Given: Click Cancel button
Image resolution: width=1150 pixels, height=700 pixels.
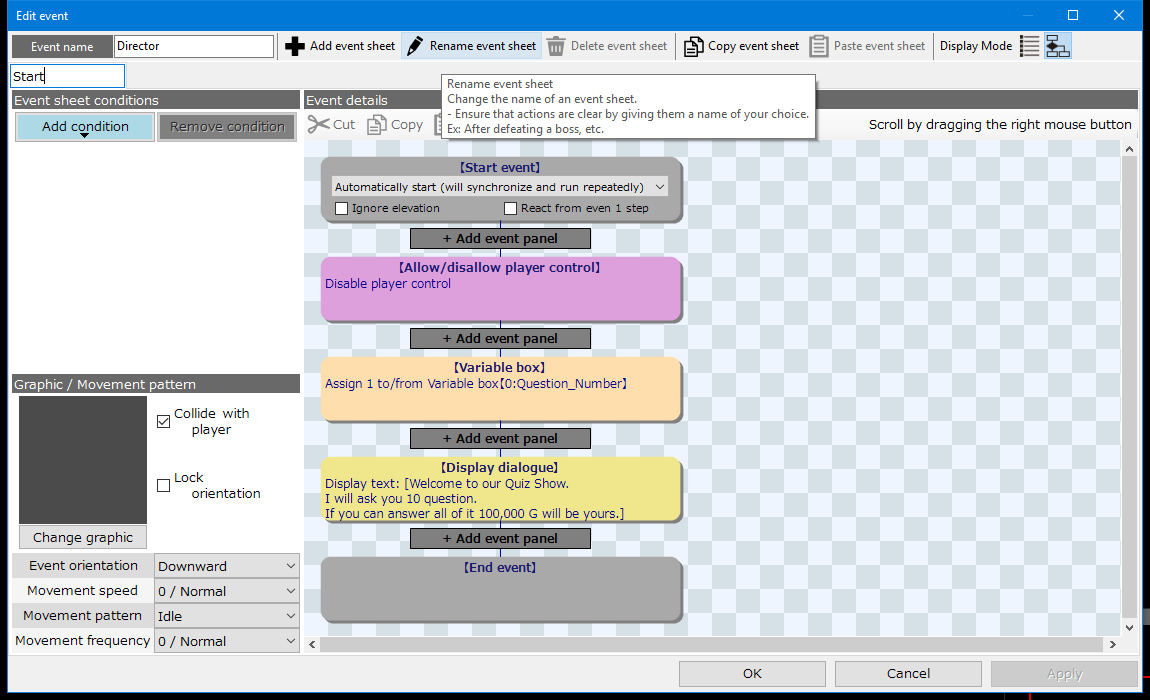Looking at the screenshot, I should [x=908, y=674].
